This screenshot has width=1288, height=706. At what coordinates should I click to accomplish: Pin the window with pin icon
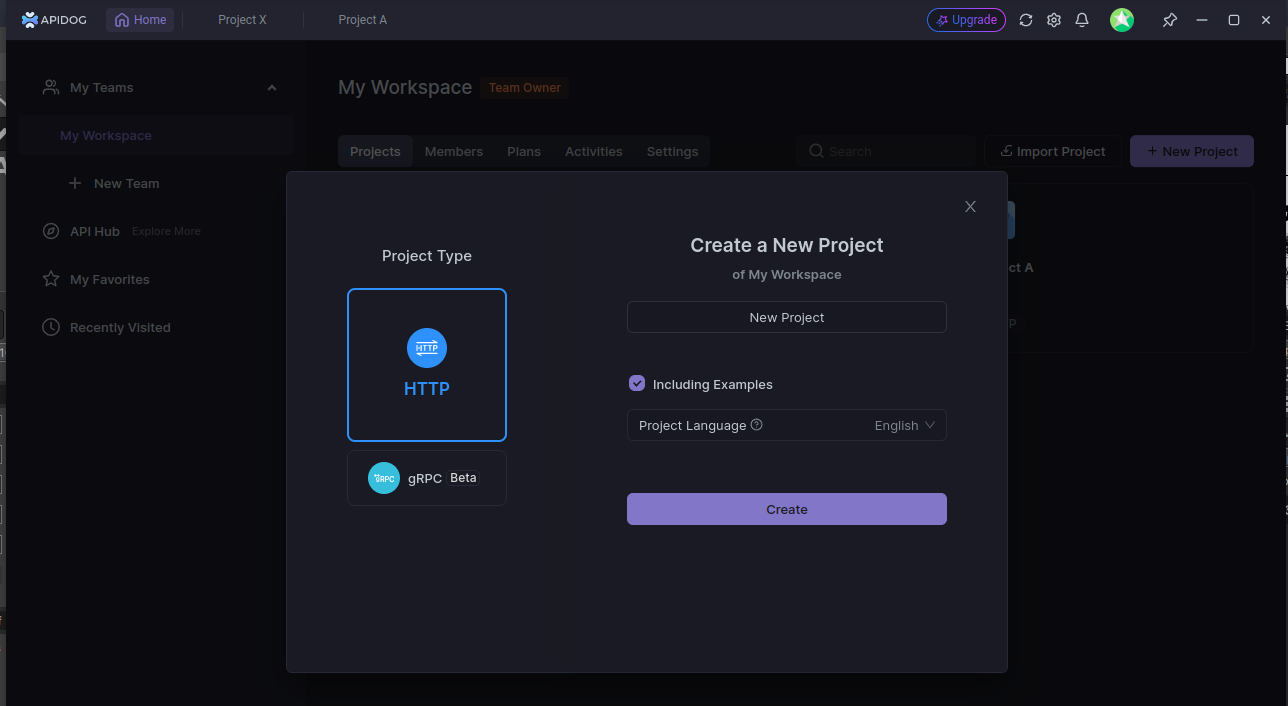[1169, 20]
